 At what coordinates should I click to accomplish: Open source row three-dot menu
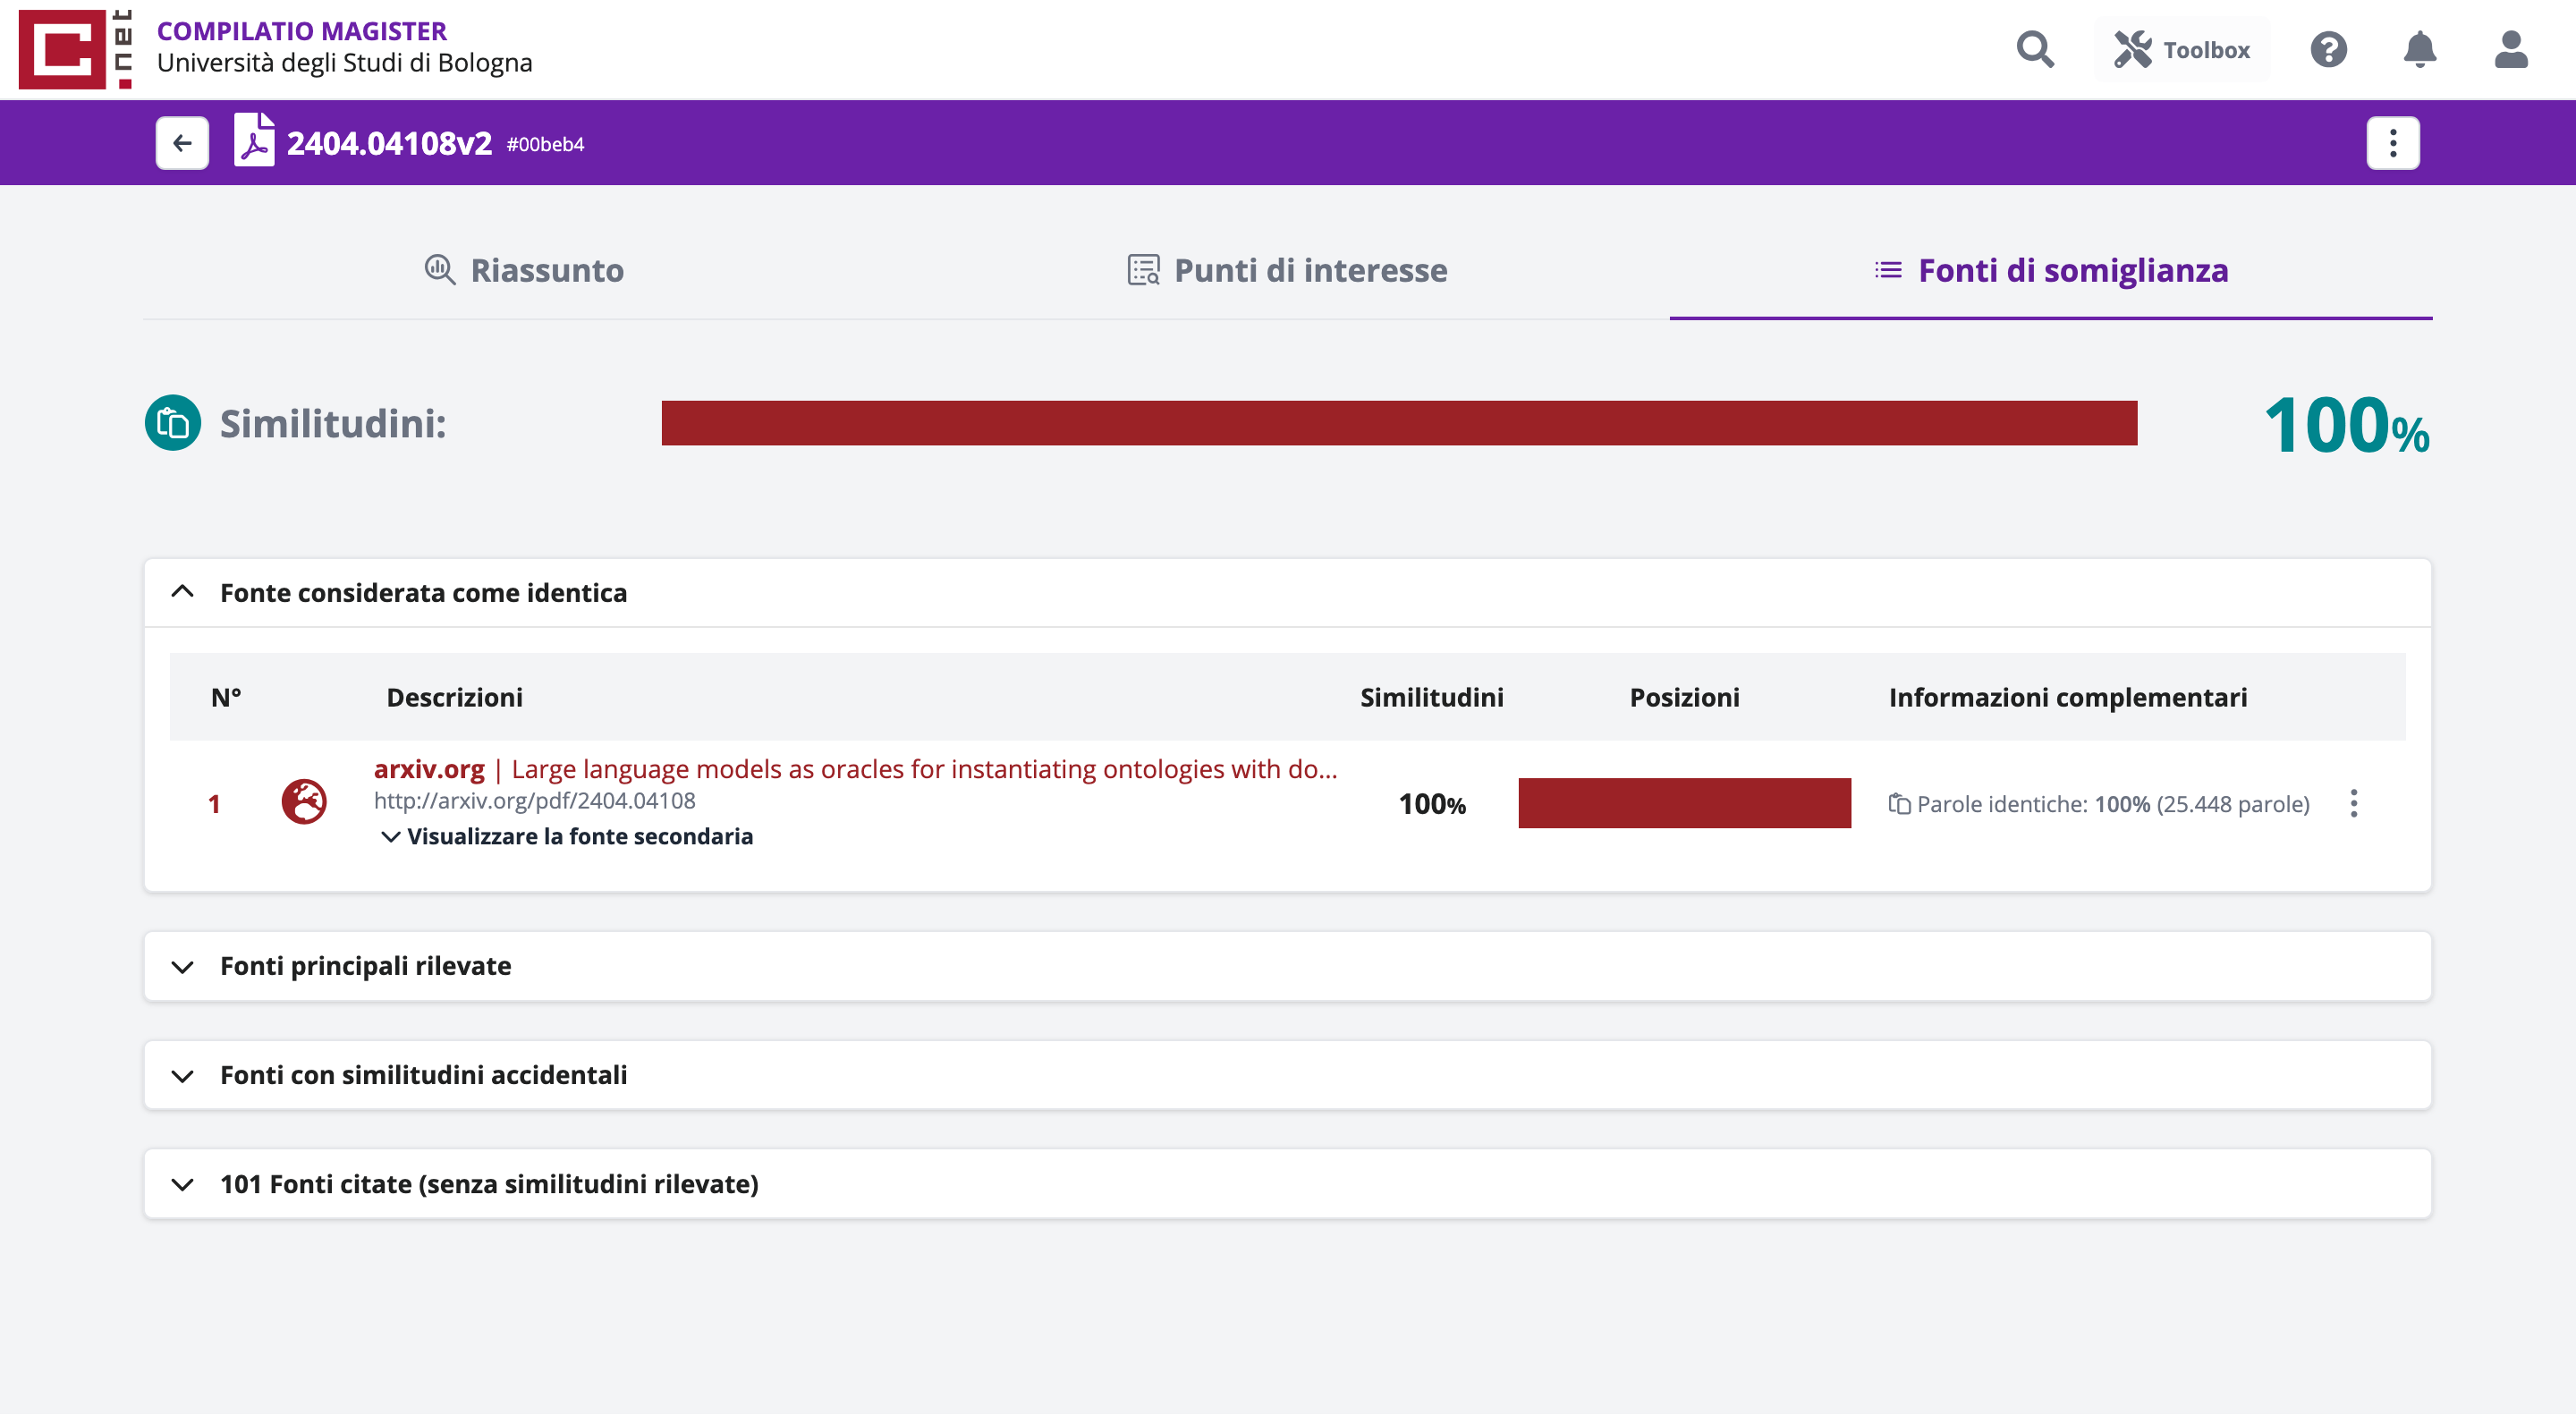coord(2353,803)
